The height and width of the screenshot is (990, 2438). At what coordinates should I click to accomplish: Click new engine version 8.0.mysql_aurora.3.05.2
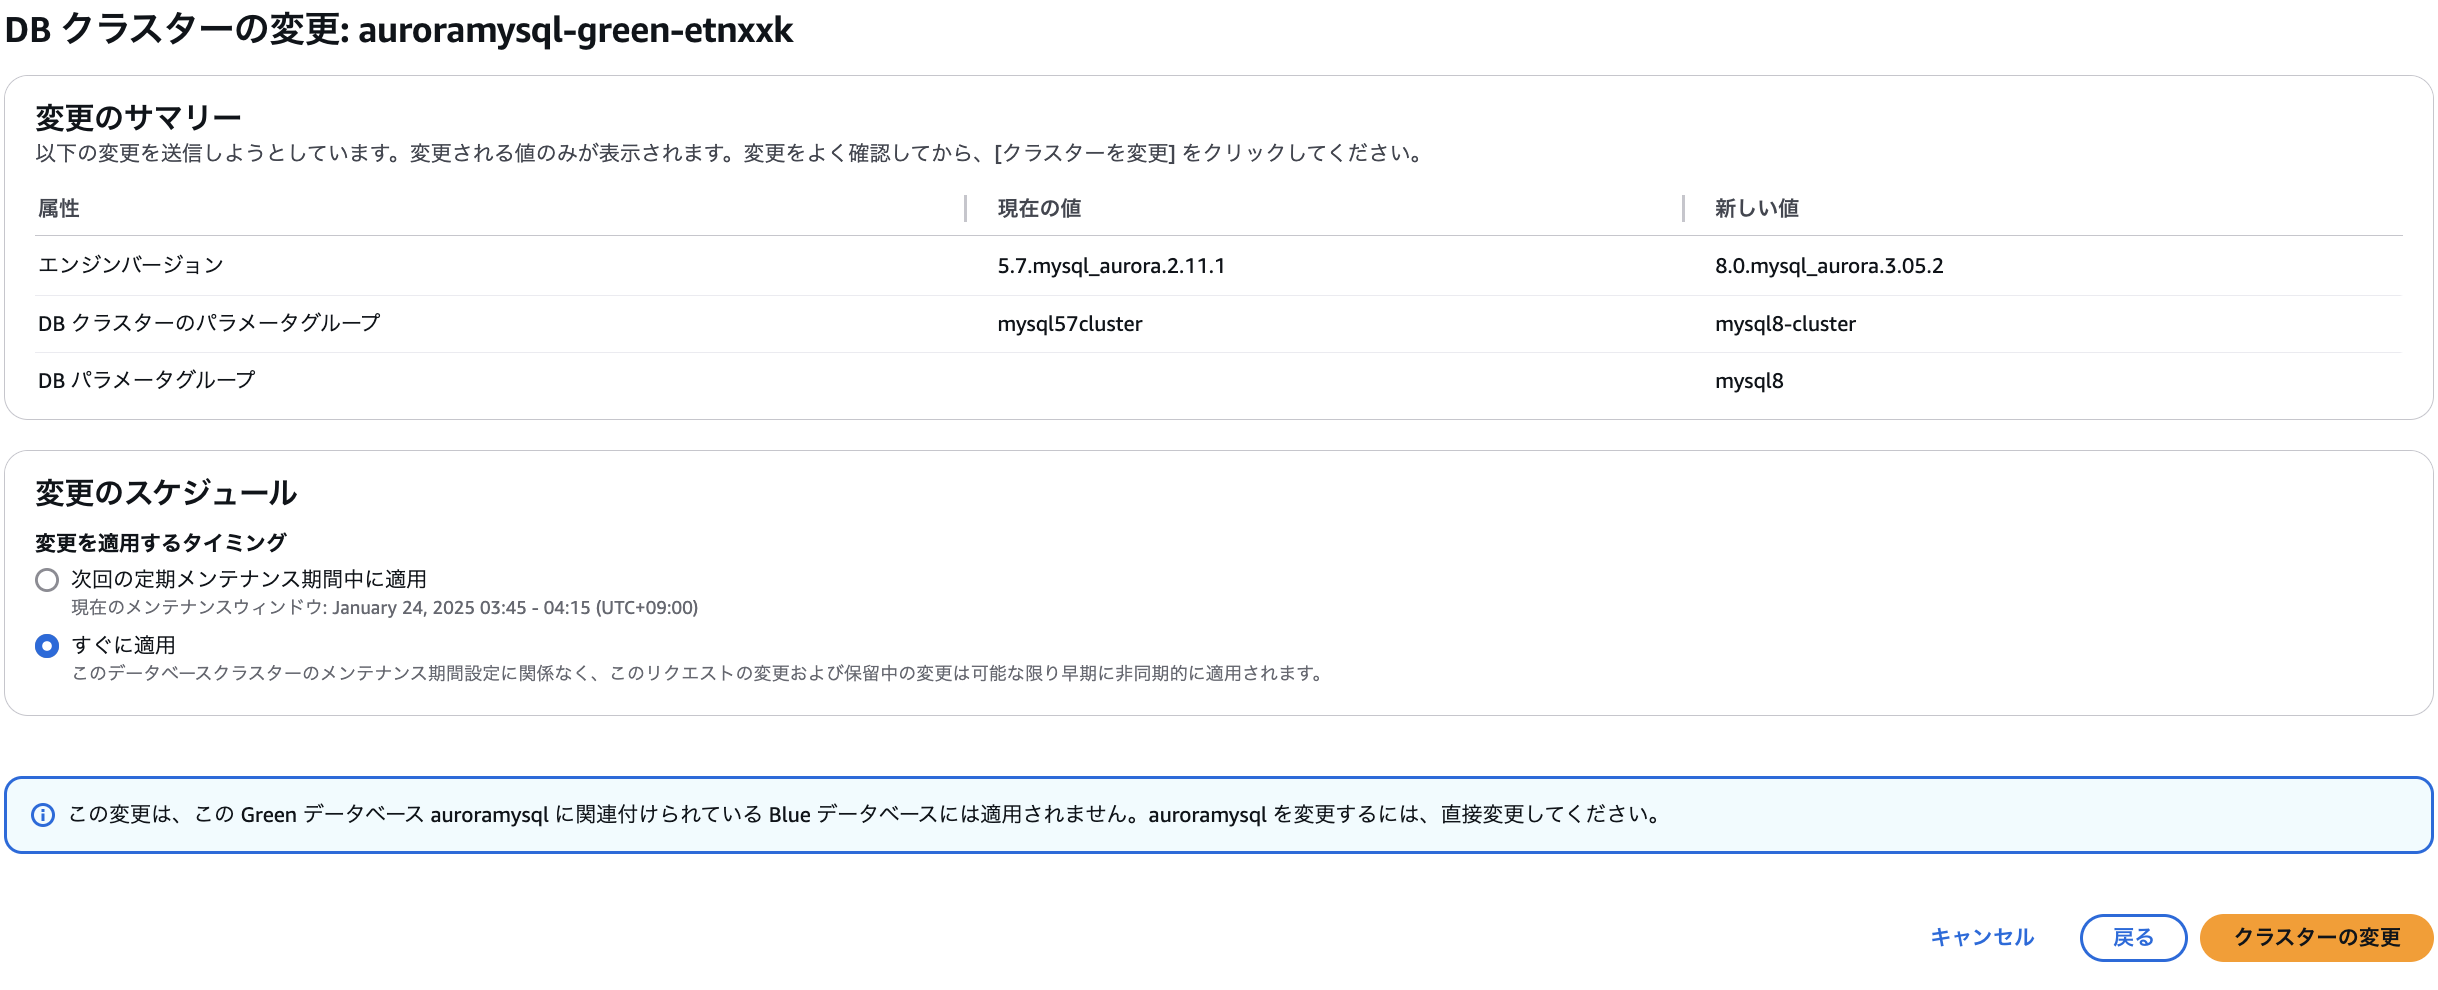pyautogui.click(x=1829, y=266)
